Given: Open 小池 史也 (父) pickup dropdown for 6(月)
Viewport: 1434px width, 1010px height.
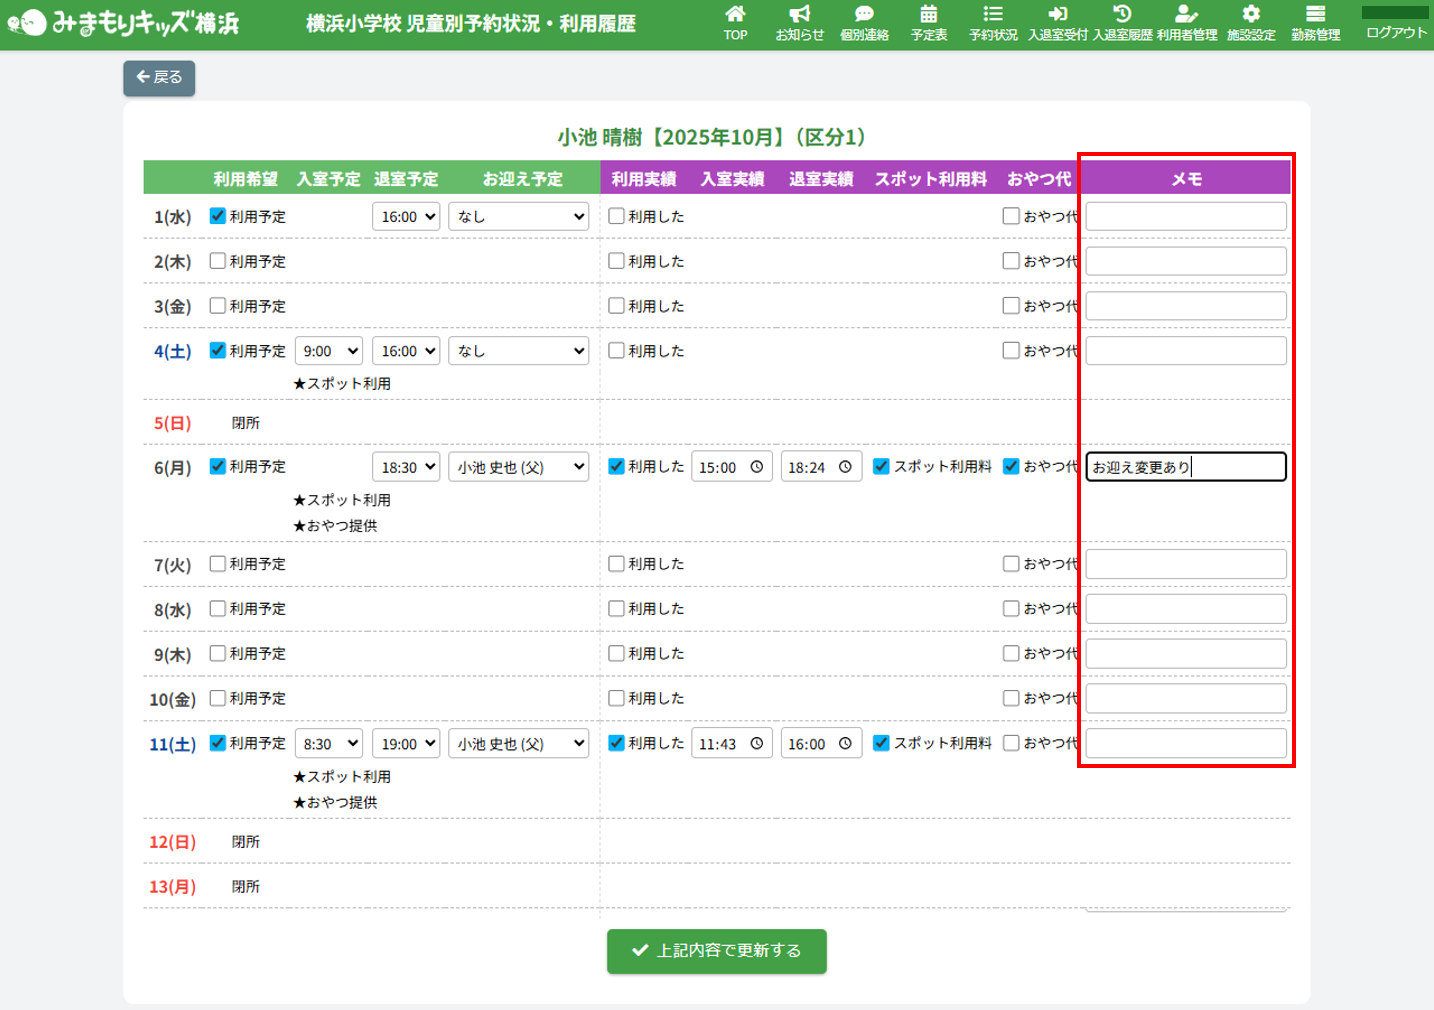Looking at the screenshot, I should click(x=518, y=467).
